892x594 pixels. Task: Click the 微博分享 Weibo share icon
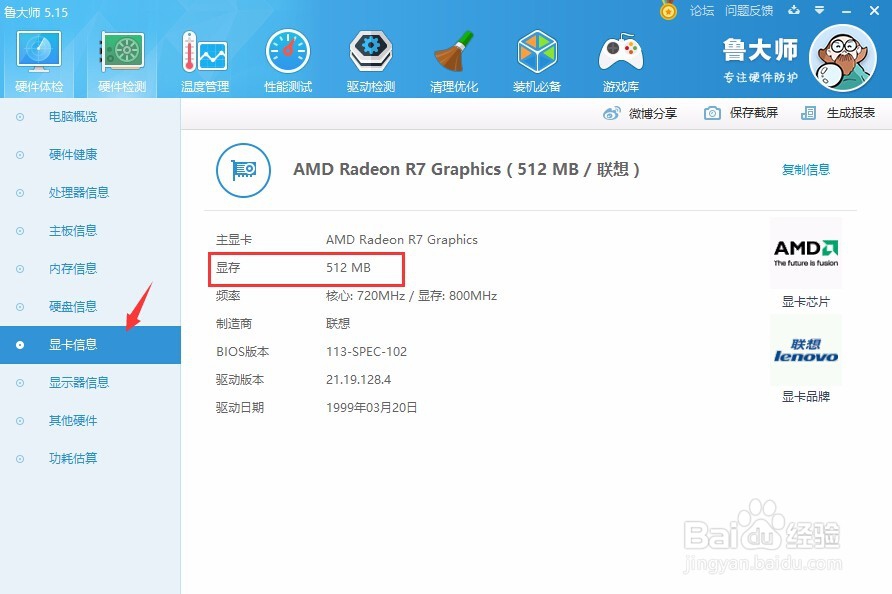point(612,113)
